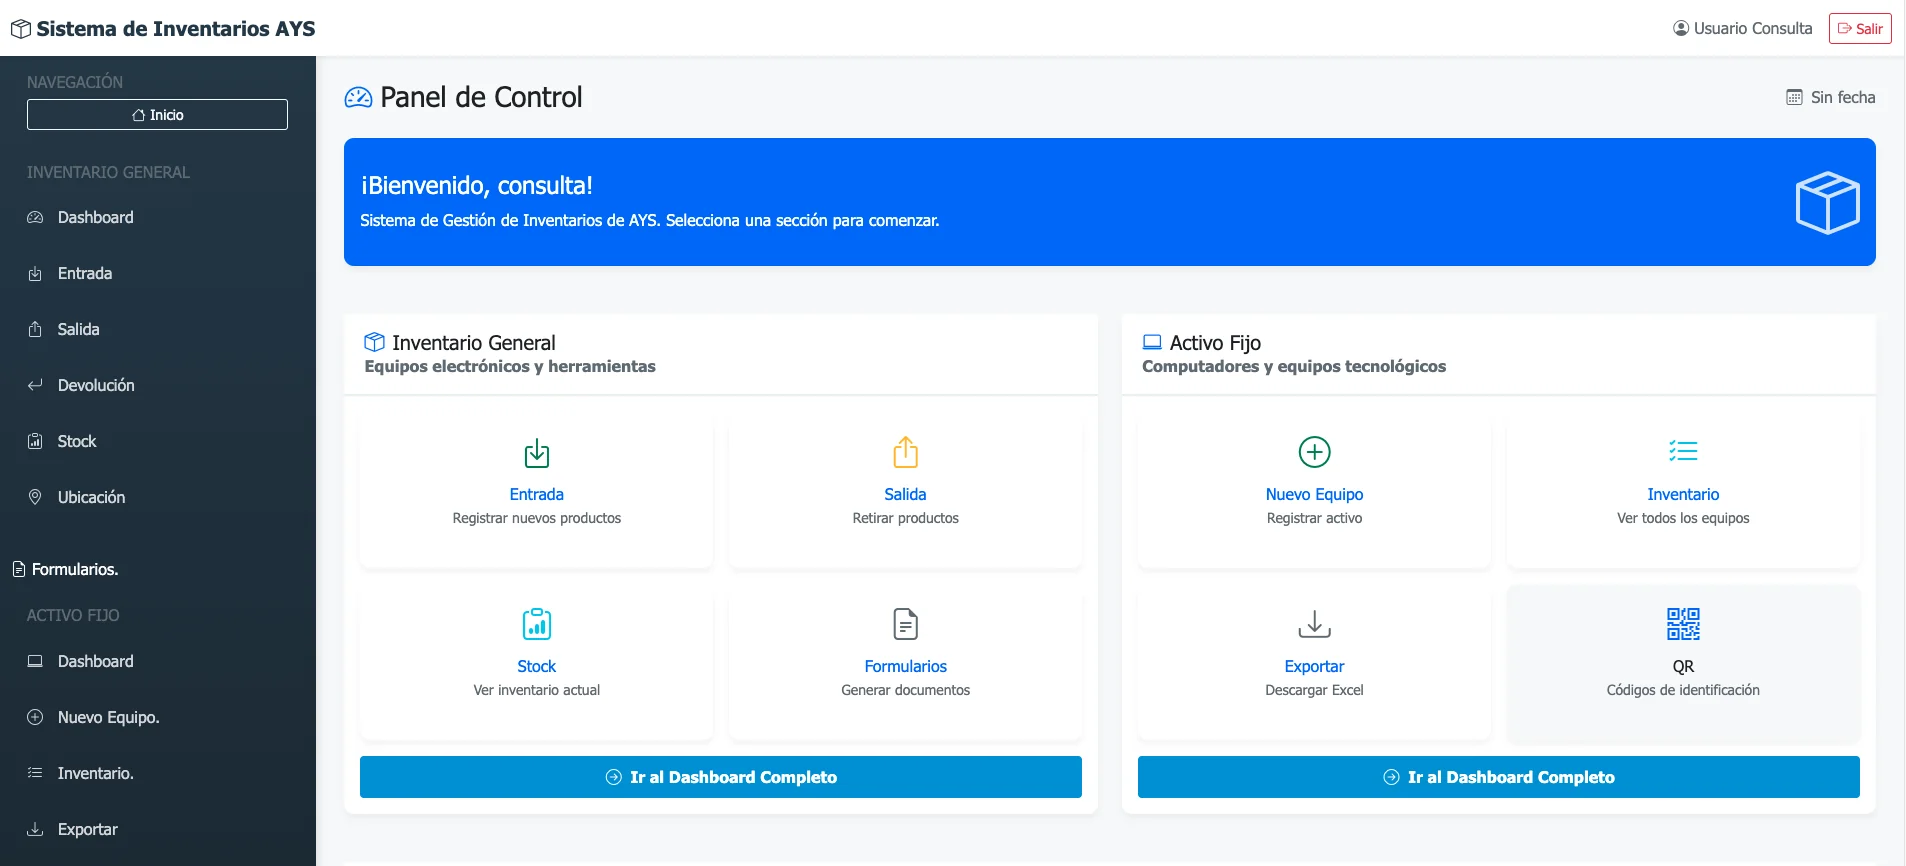Image resolution: width=1906 pixels, height=866 pixels.
Task: Click the QR code icon on QR card
Action: click(x=1684, y=624)
